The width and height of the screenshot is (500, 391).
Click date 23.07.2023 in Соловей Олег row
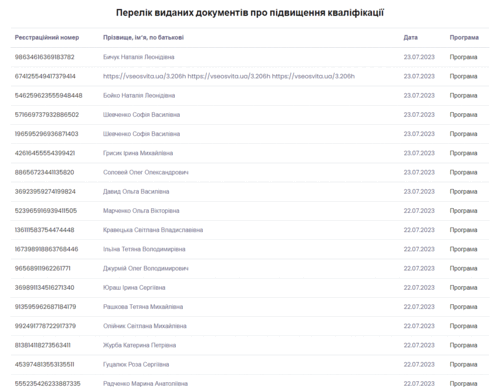pyautogui.click(x=419, y=172)
